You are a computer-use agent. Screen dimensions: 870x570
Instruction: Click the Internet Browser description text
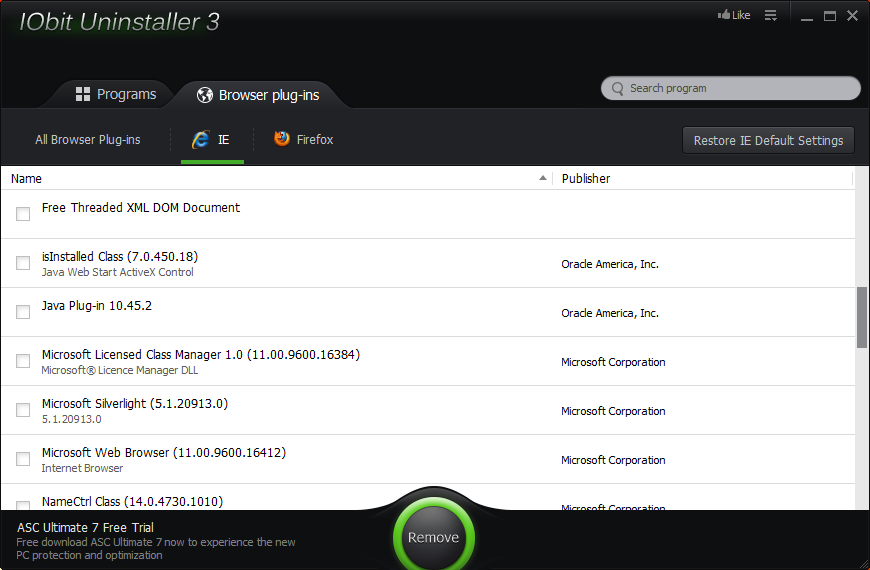[x=82, y=468]
